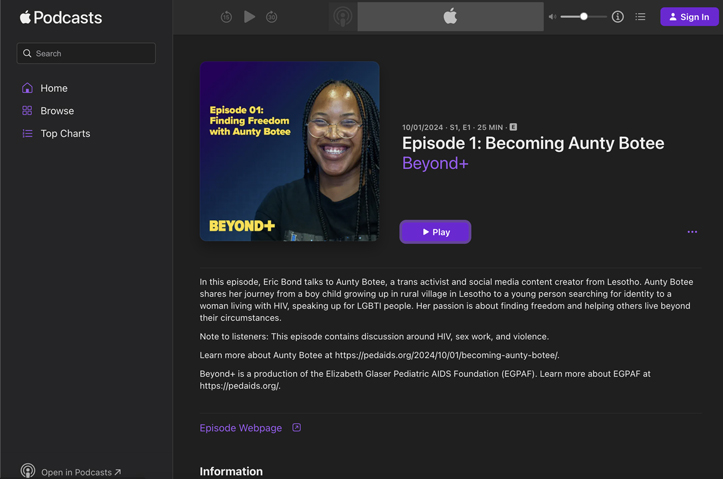Click Open in Podcasts link
723x479 pixels.
[x=81, y=472]
